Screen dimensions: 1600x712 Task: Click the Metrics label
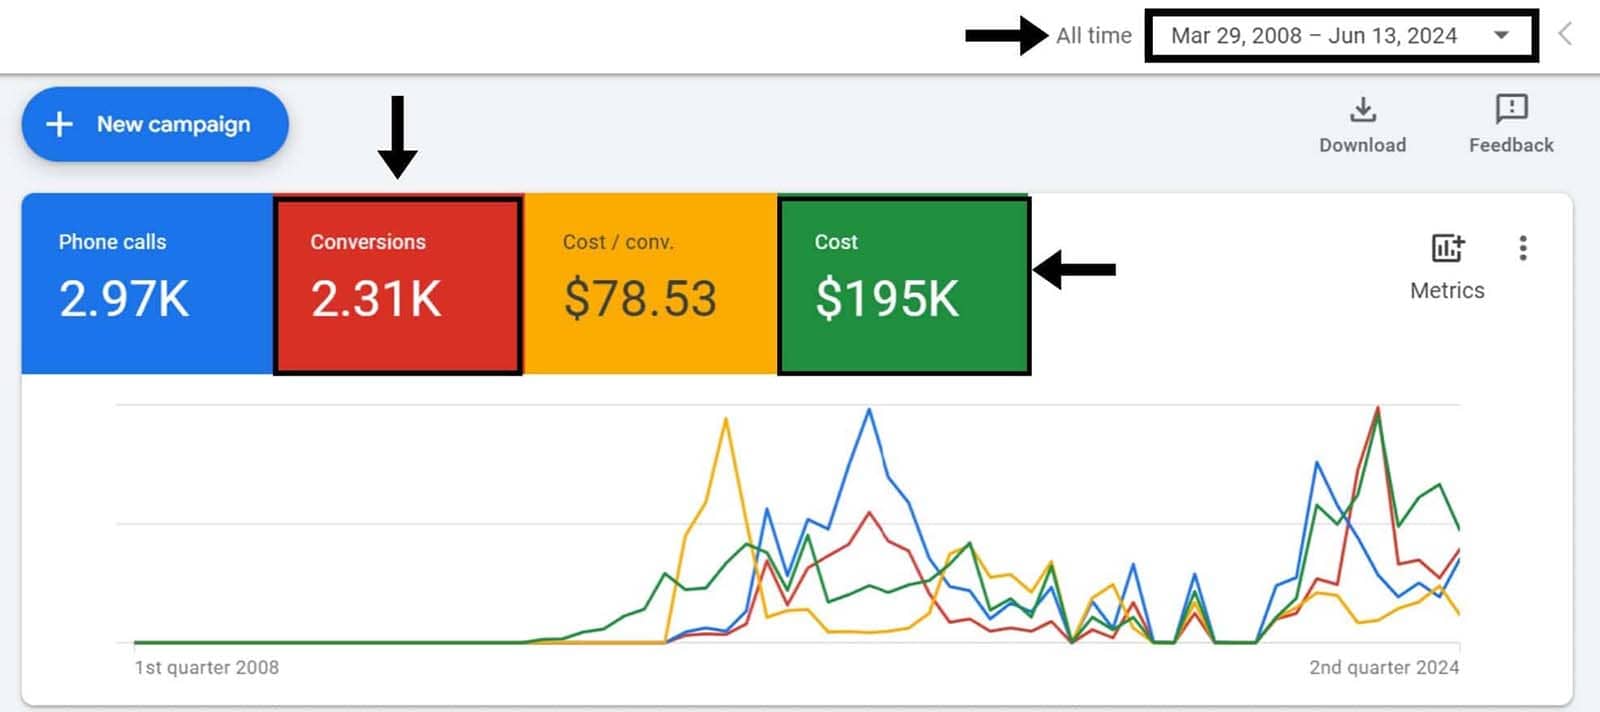pos(1447,291)
